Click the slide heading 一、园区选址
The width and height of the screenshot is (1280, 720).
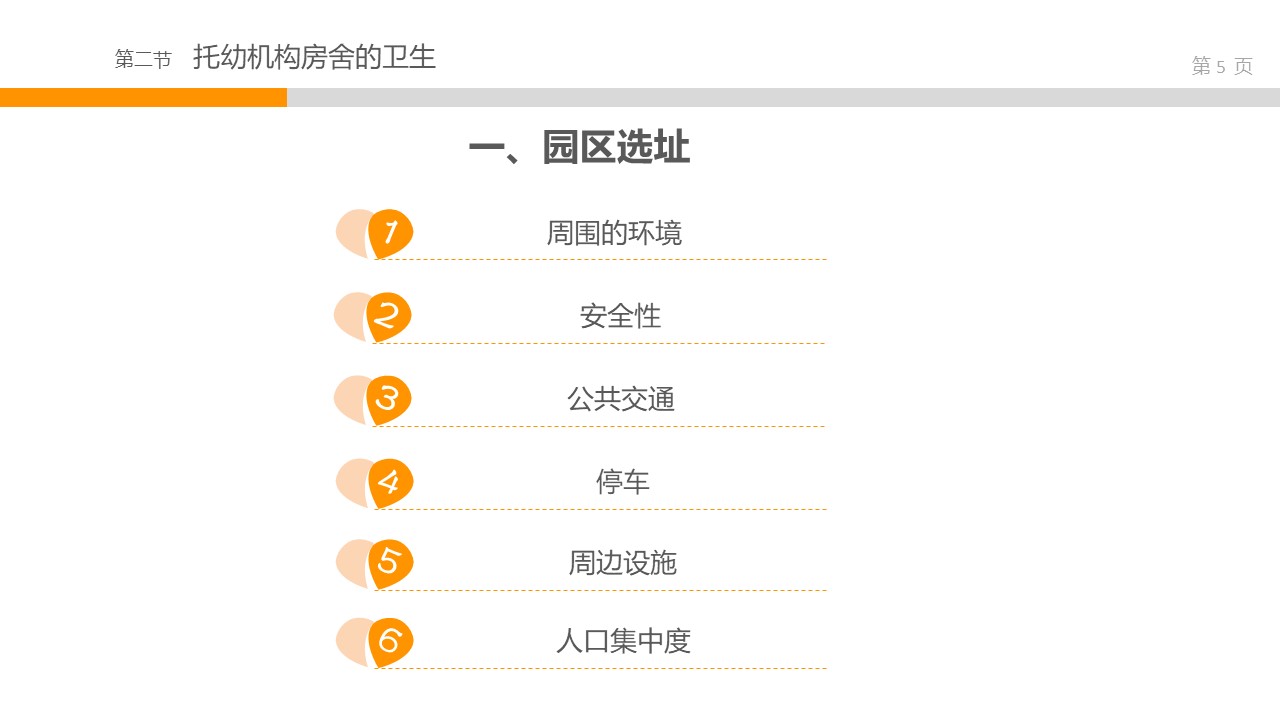click(x=579, y=148)
